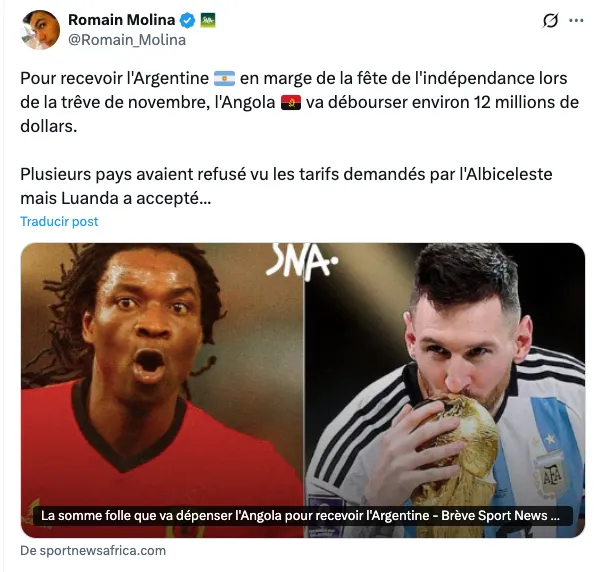Click the paragraph starting 'Plusieurs pays avaient refusé'

pos(286,186)
